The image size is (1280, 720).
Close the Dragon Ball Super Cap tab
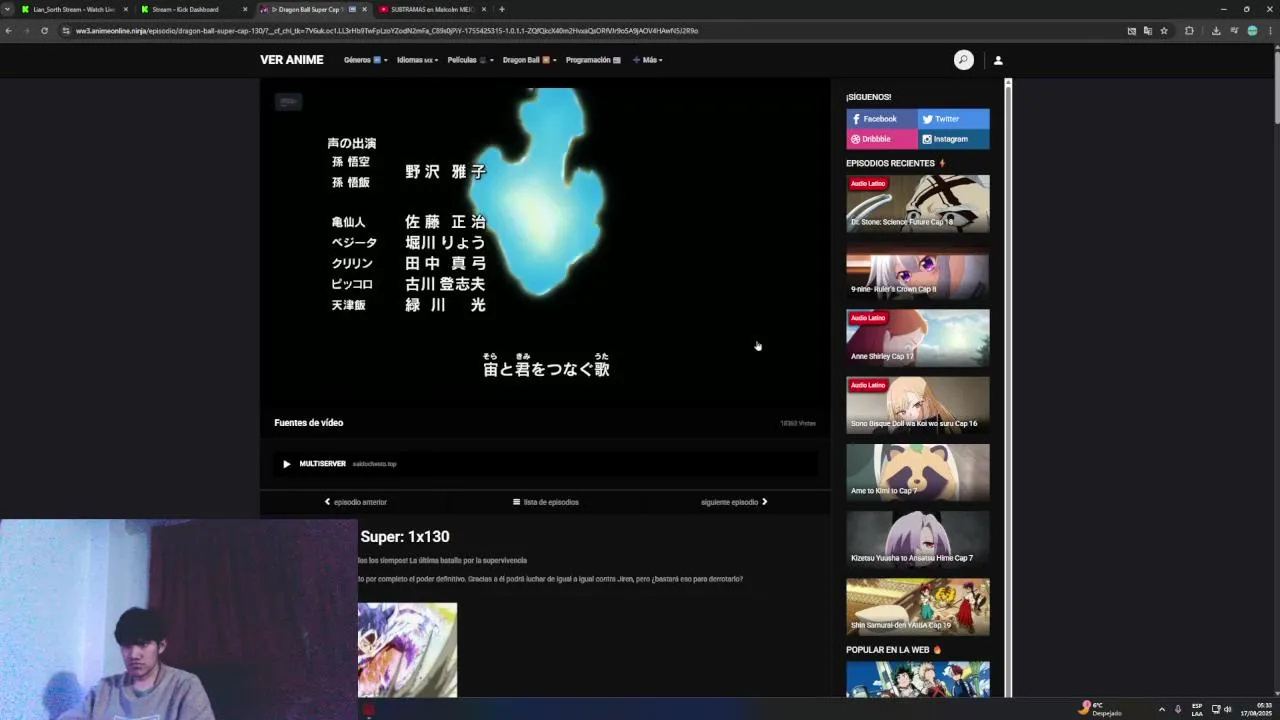364,9
